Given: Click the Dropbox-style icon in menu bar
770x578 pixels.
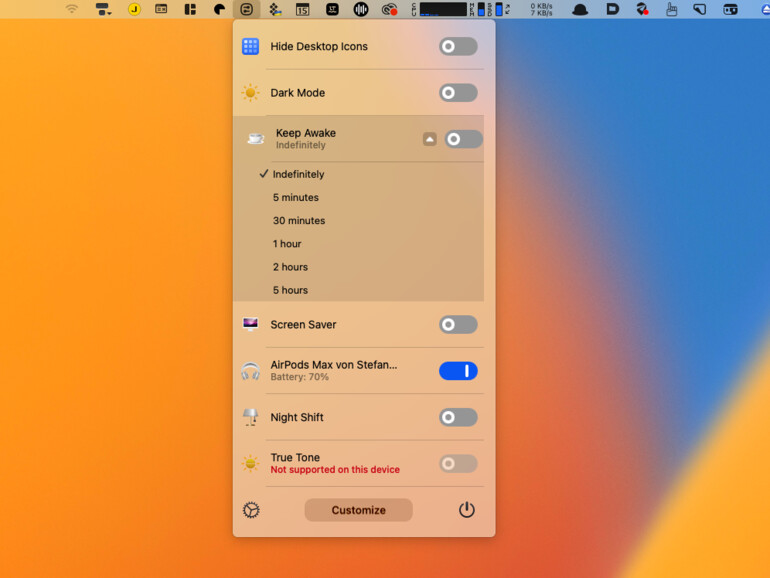Looking at the screenshot, I should tap(275, 9).
